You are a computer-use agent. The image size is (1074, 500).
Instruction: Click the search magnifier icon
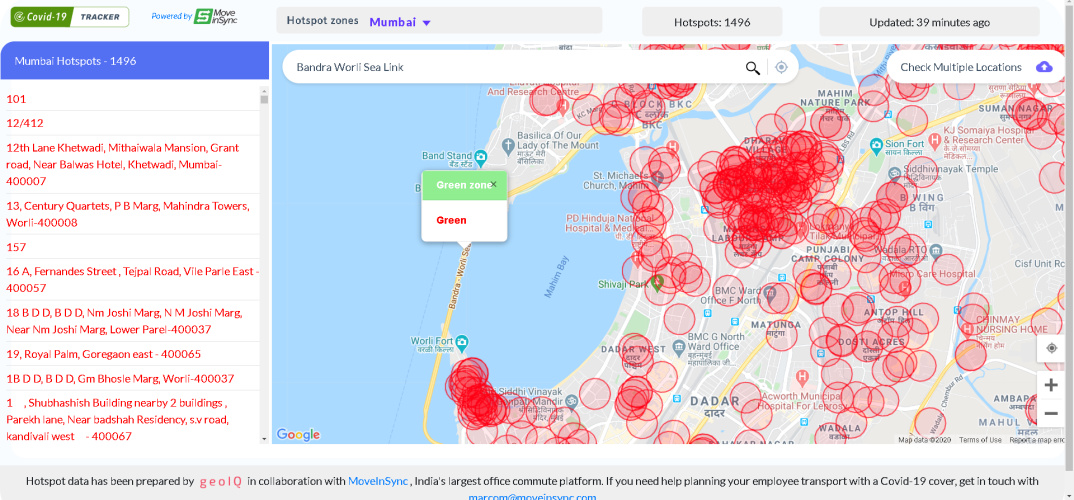(752, 68)
